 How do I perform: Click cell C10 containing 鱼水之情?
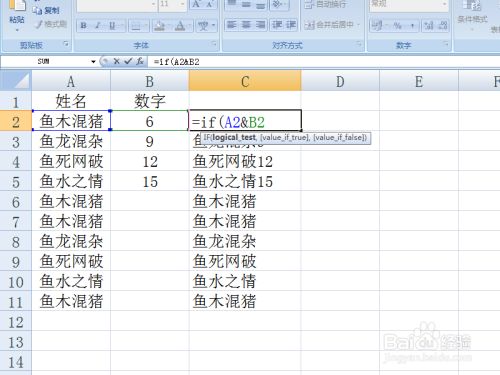point(245,281)
